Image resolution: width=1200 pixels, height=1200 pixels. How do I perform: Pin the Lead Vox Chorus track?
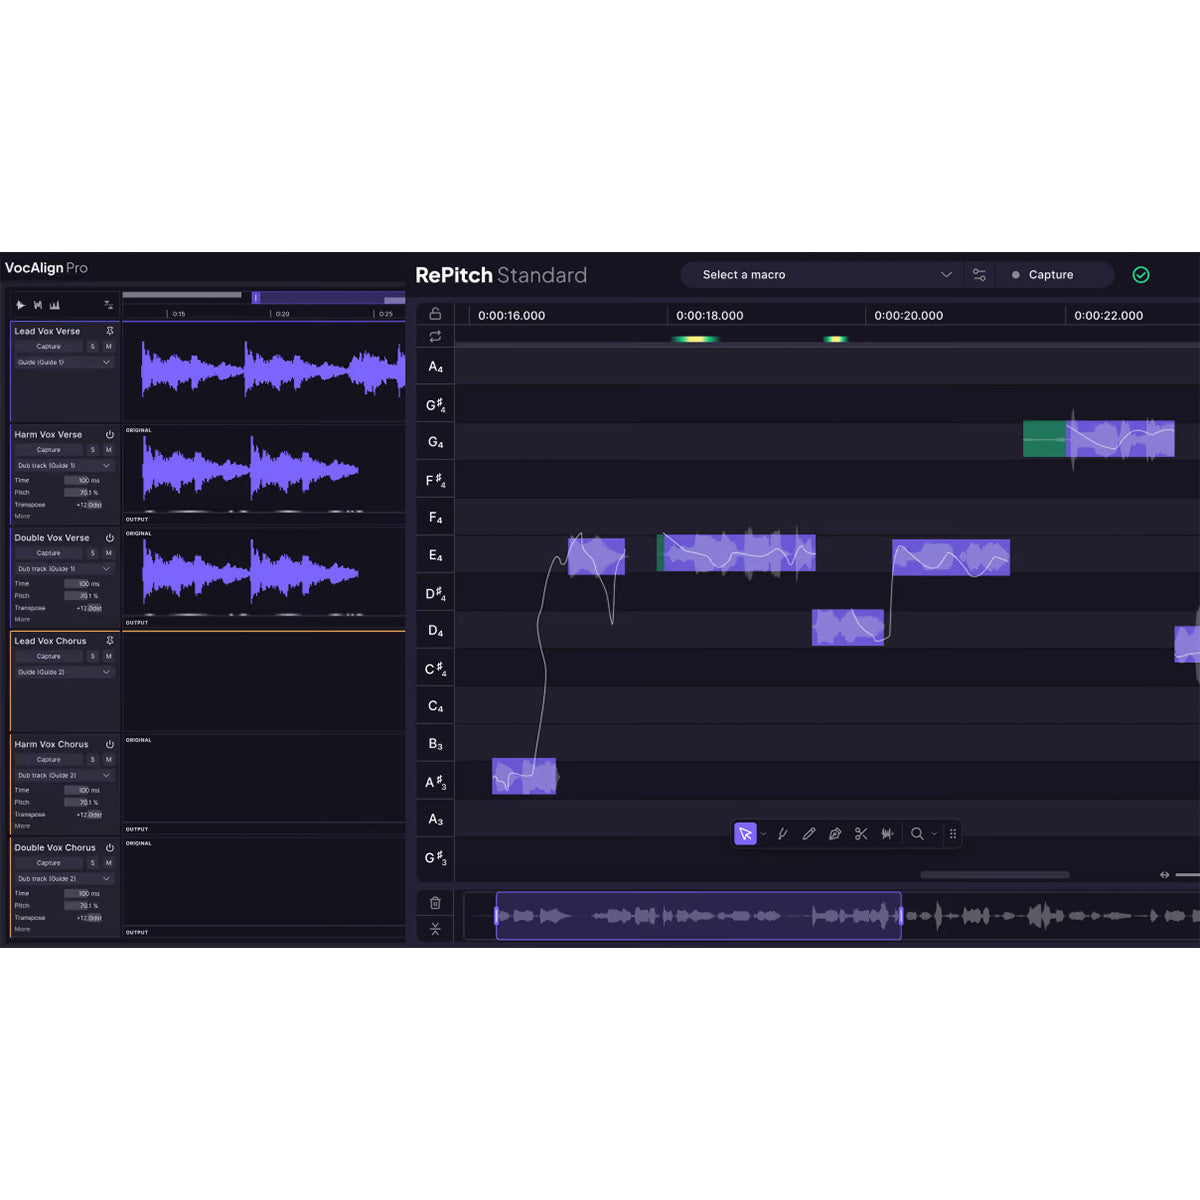109,641
